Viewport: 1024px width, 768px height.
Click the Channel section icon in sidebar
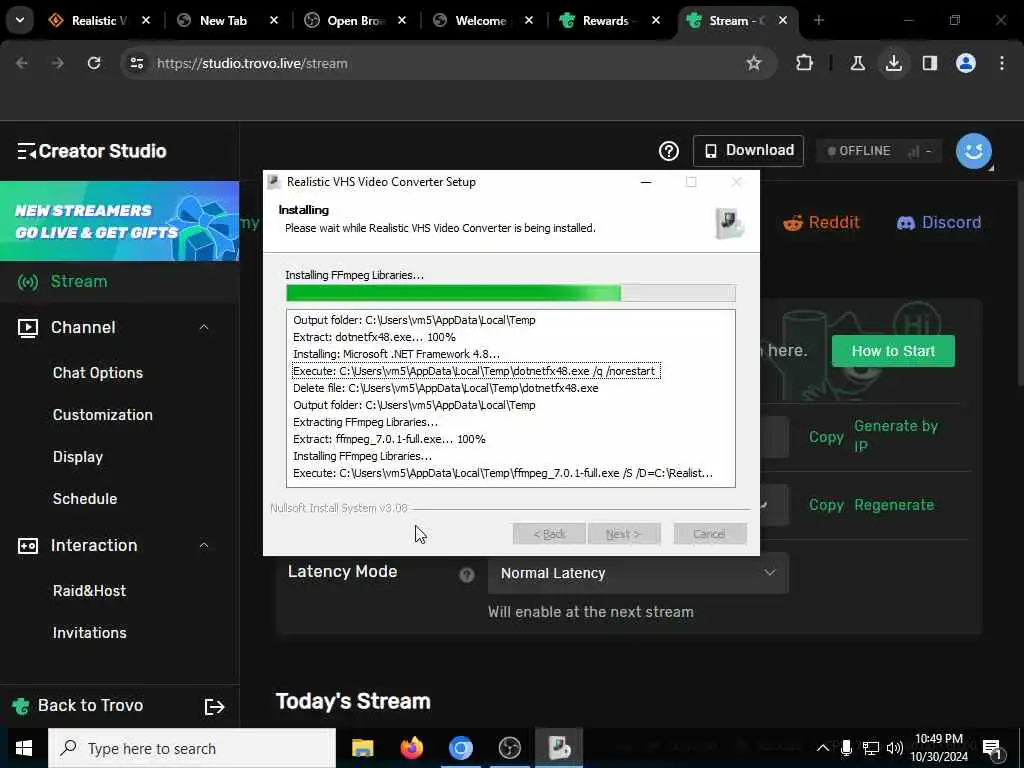click(27, 327)
